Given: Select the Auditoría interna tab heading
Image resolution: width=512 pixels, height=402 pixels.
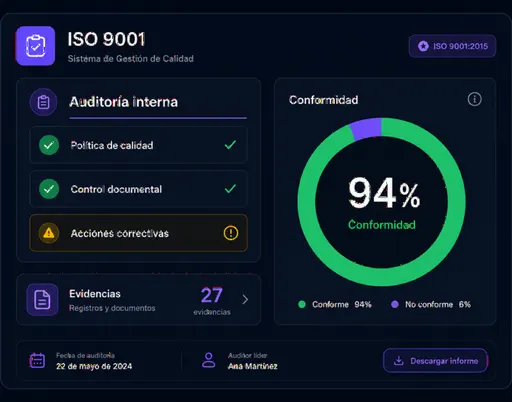Looking at the screenshot, I should (x=123, y=102).
